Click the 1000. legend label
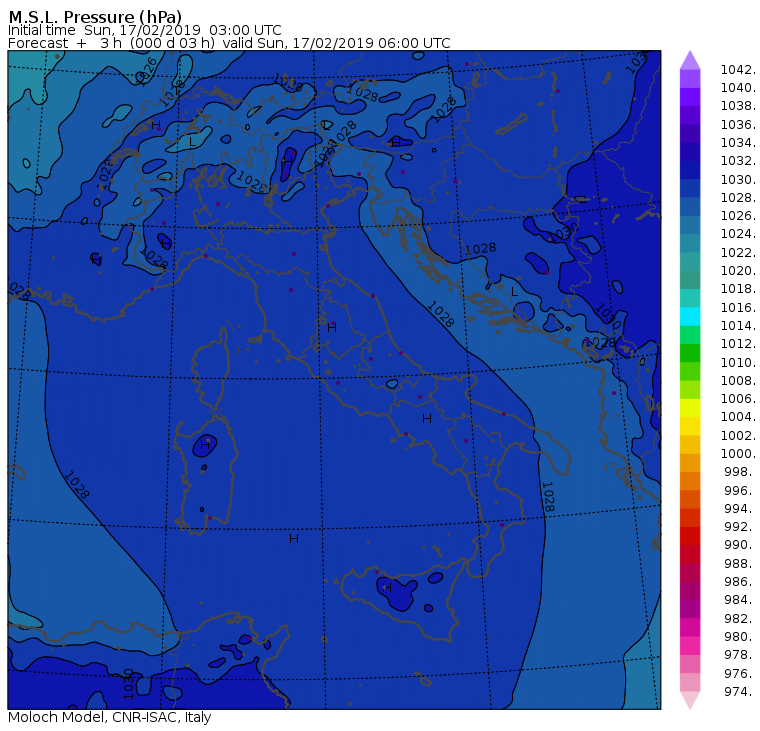The width and height of the screenshot is (760, 731). point(738,454)
